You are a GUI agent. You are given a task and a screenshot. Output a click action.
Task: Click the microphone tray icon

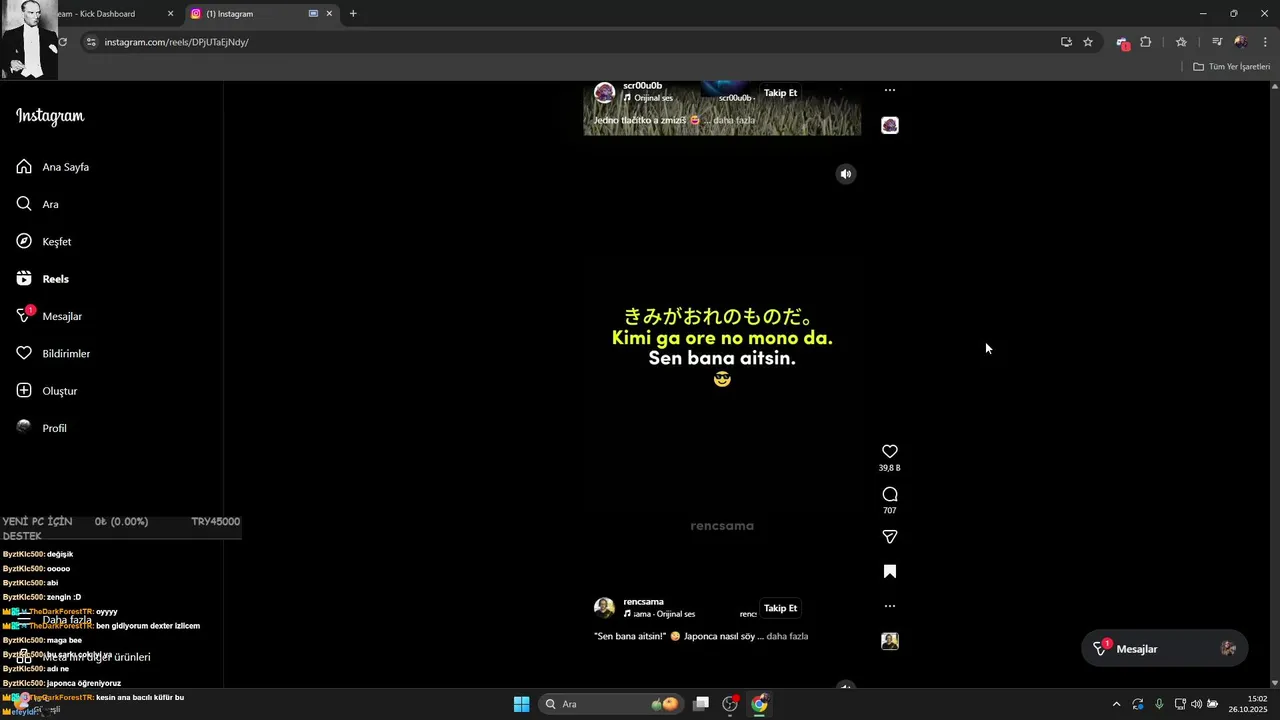pos(1159,704)
